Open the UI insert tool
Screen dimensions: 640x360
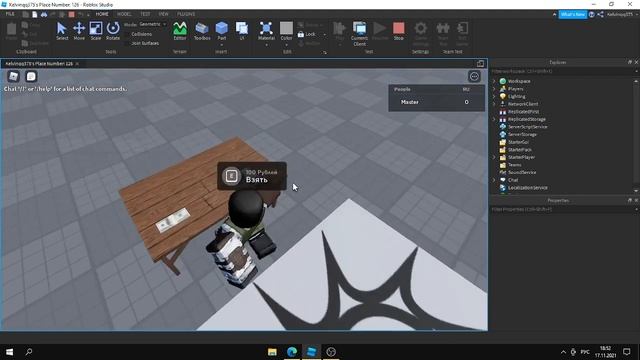242,31
